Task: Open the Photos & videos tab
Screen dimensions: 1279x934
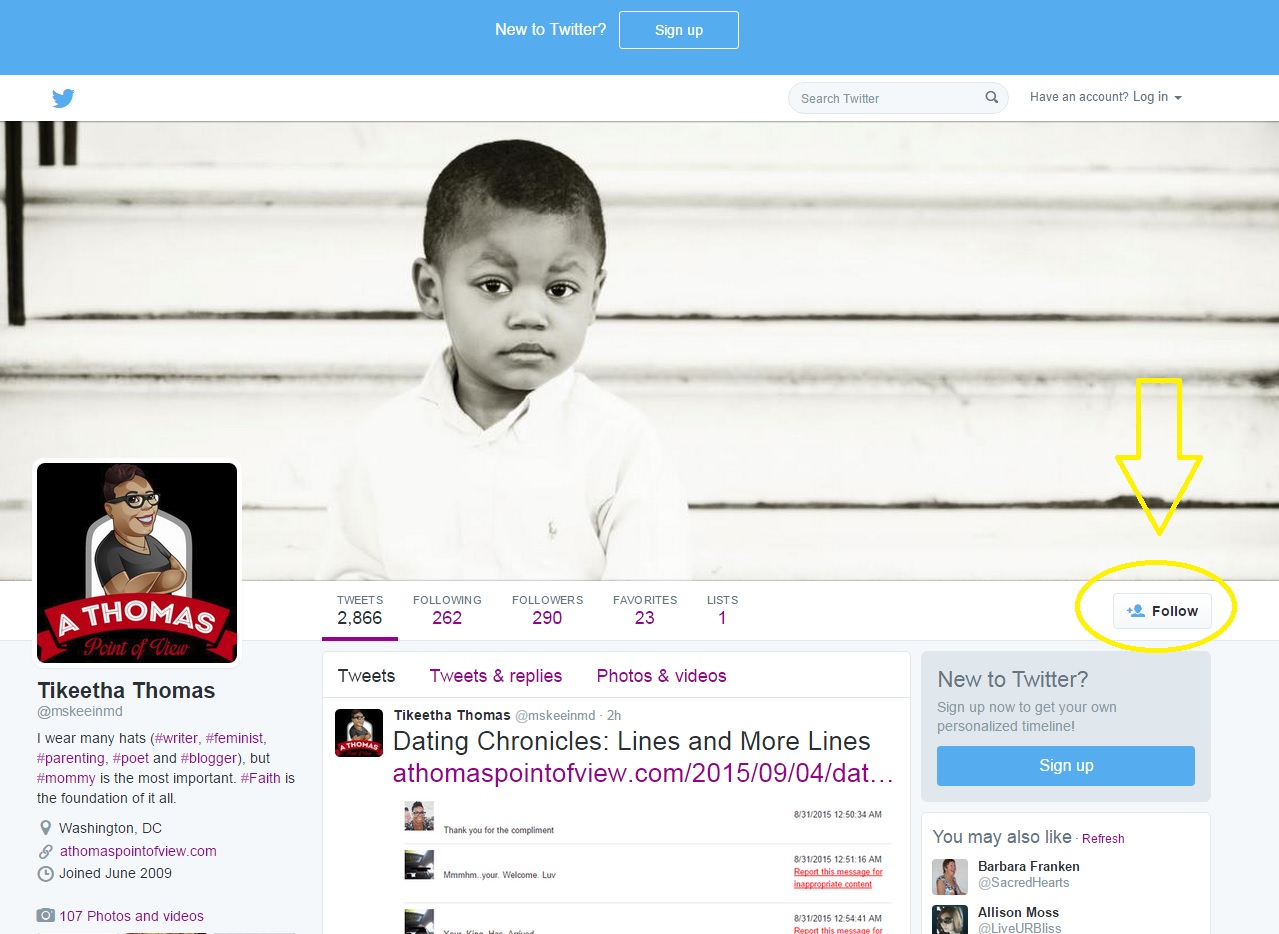Action: [661, 676]
